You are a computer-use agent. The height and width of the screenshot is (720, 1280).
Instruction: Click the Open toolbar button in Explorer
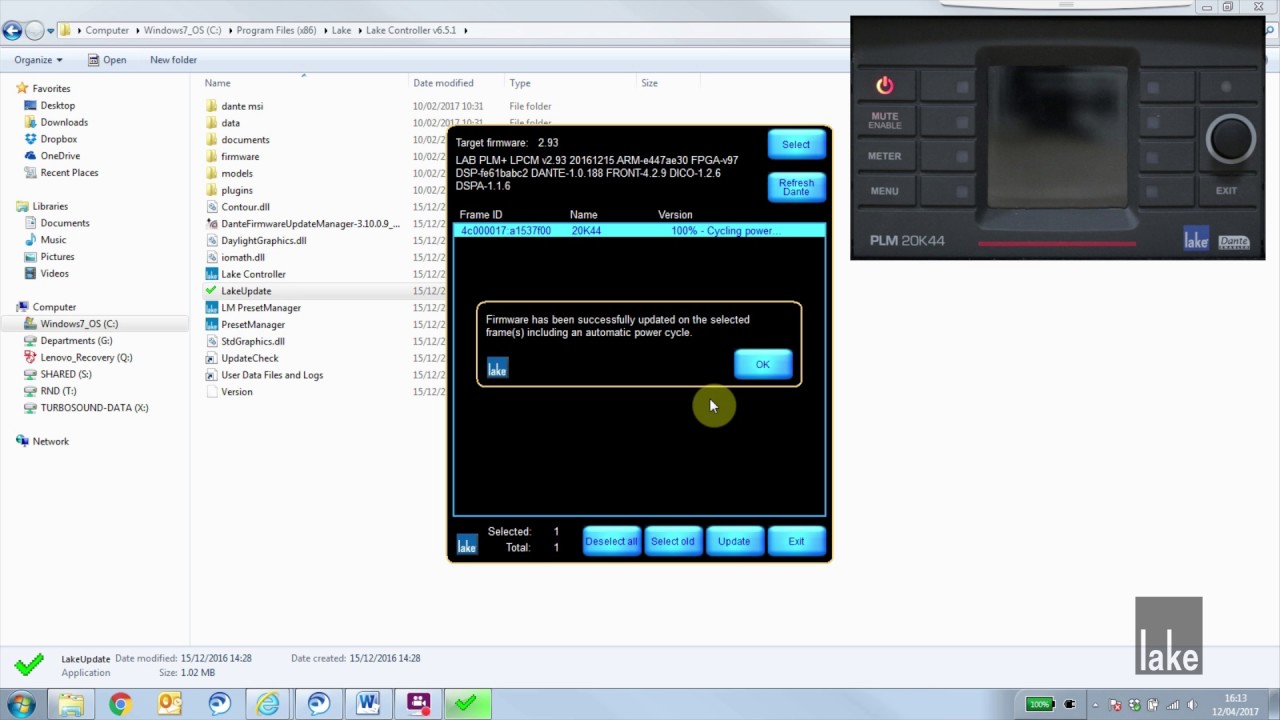(106, 60)
